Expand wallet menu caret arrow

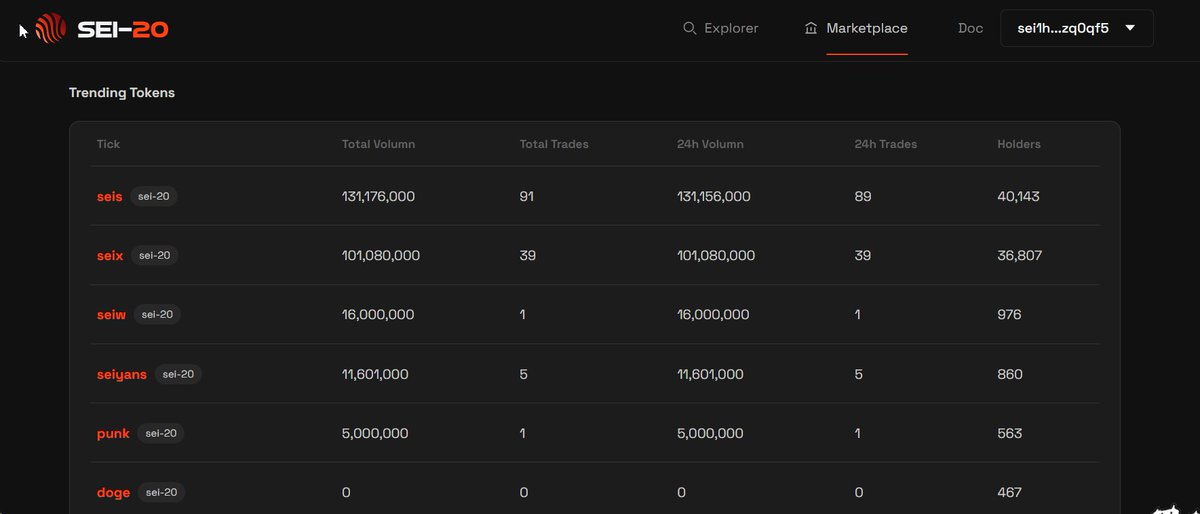click(1130, 28)
